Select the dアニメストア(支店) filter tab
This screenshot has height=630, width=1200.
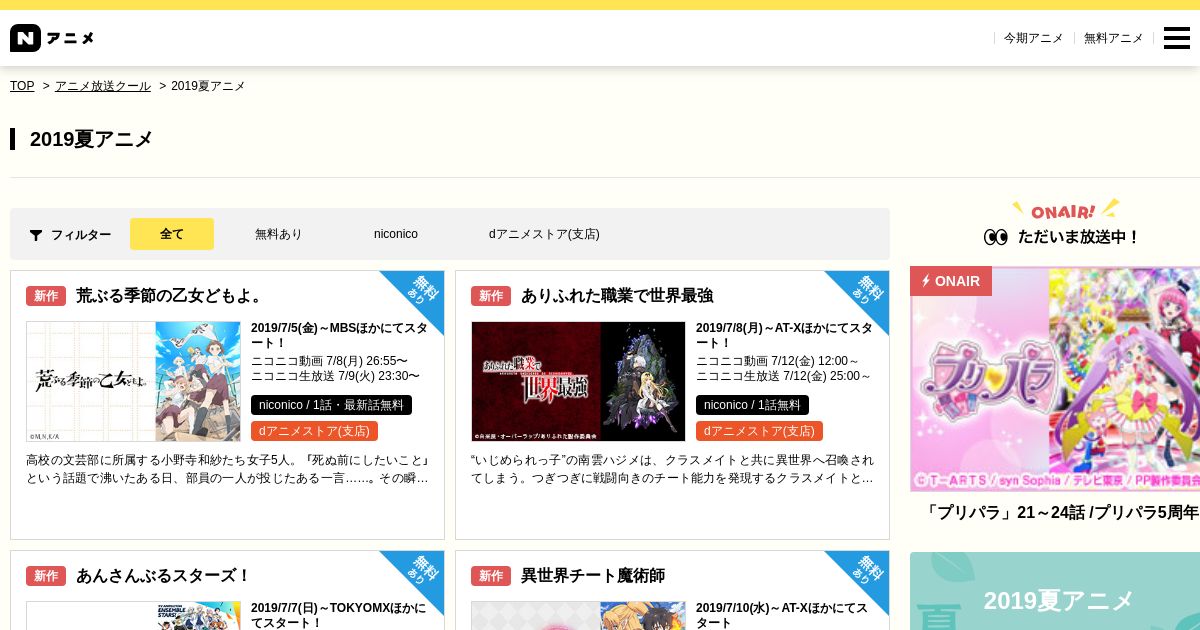coord(544,234)
